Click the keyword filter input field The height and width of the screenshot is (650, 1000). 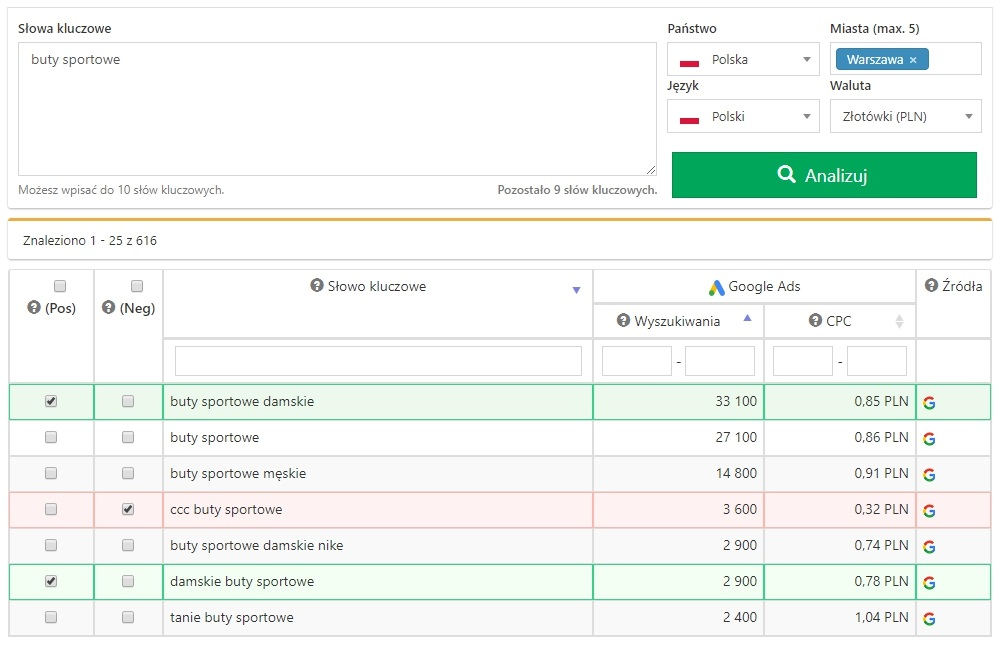pos(378,361)
